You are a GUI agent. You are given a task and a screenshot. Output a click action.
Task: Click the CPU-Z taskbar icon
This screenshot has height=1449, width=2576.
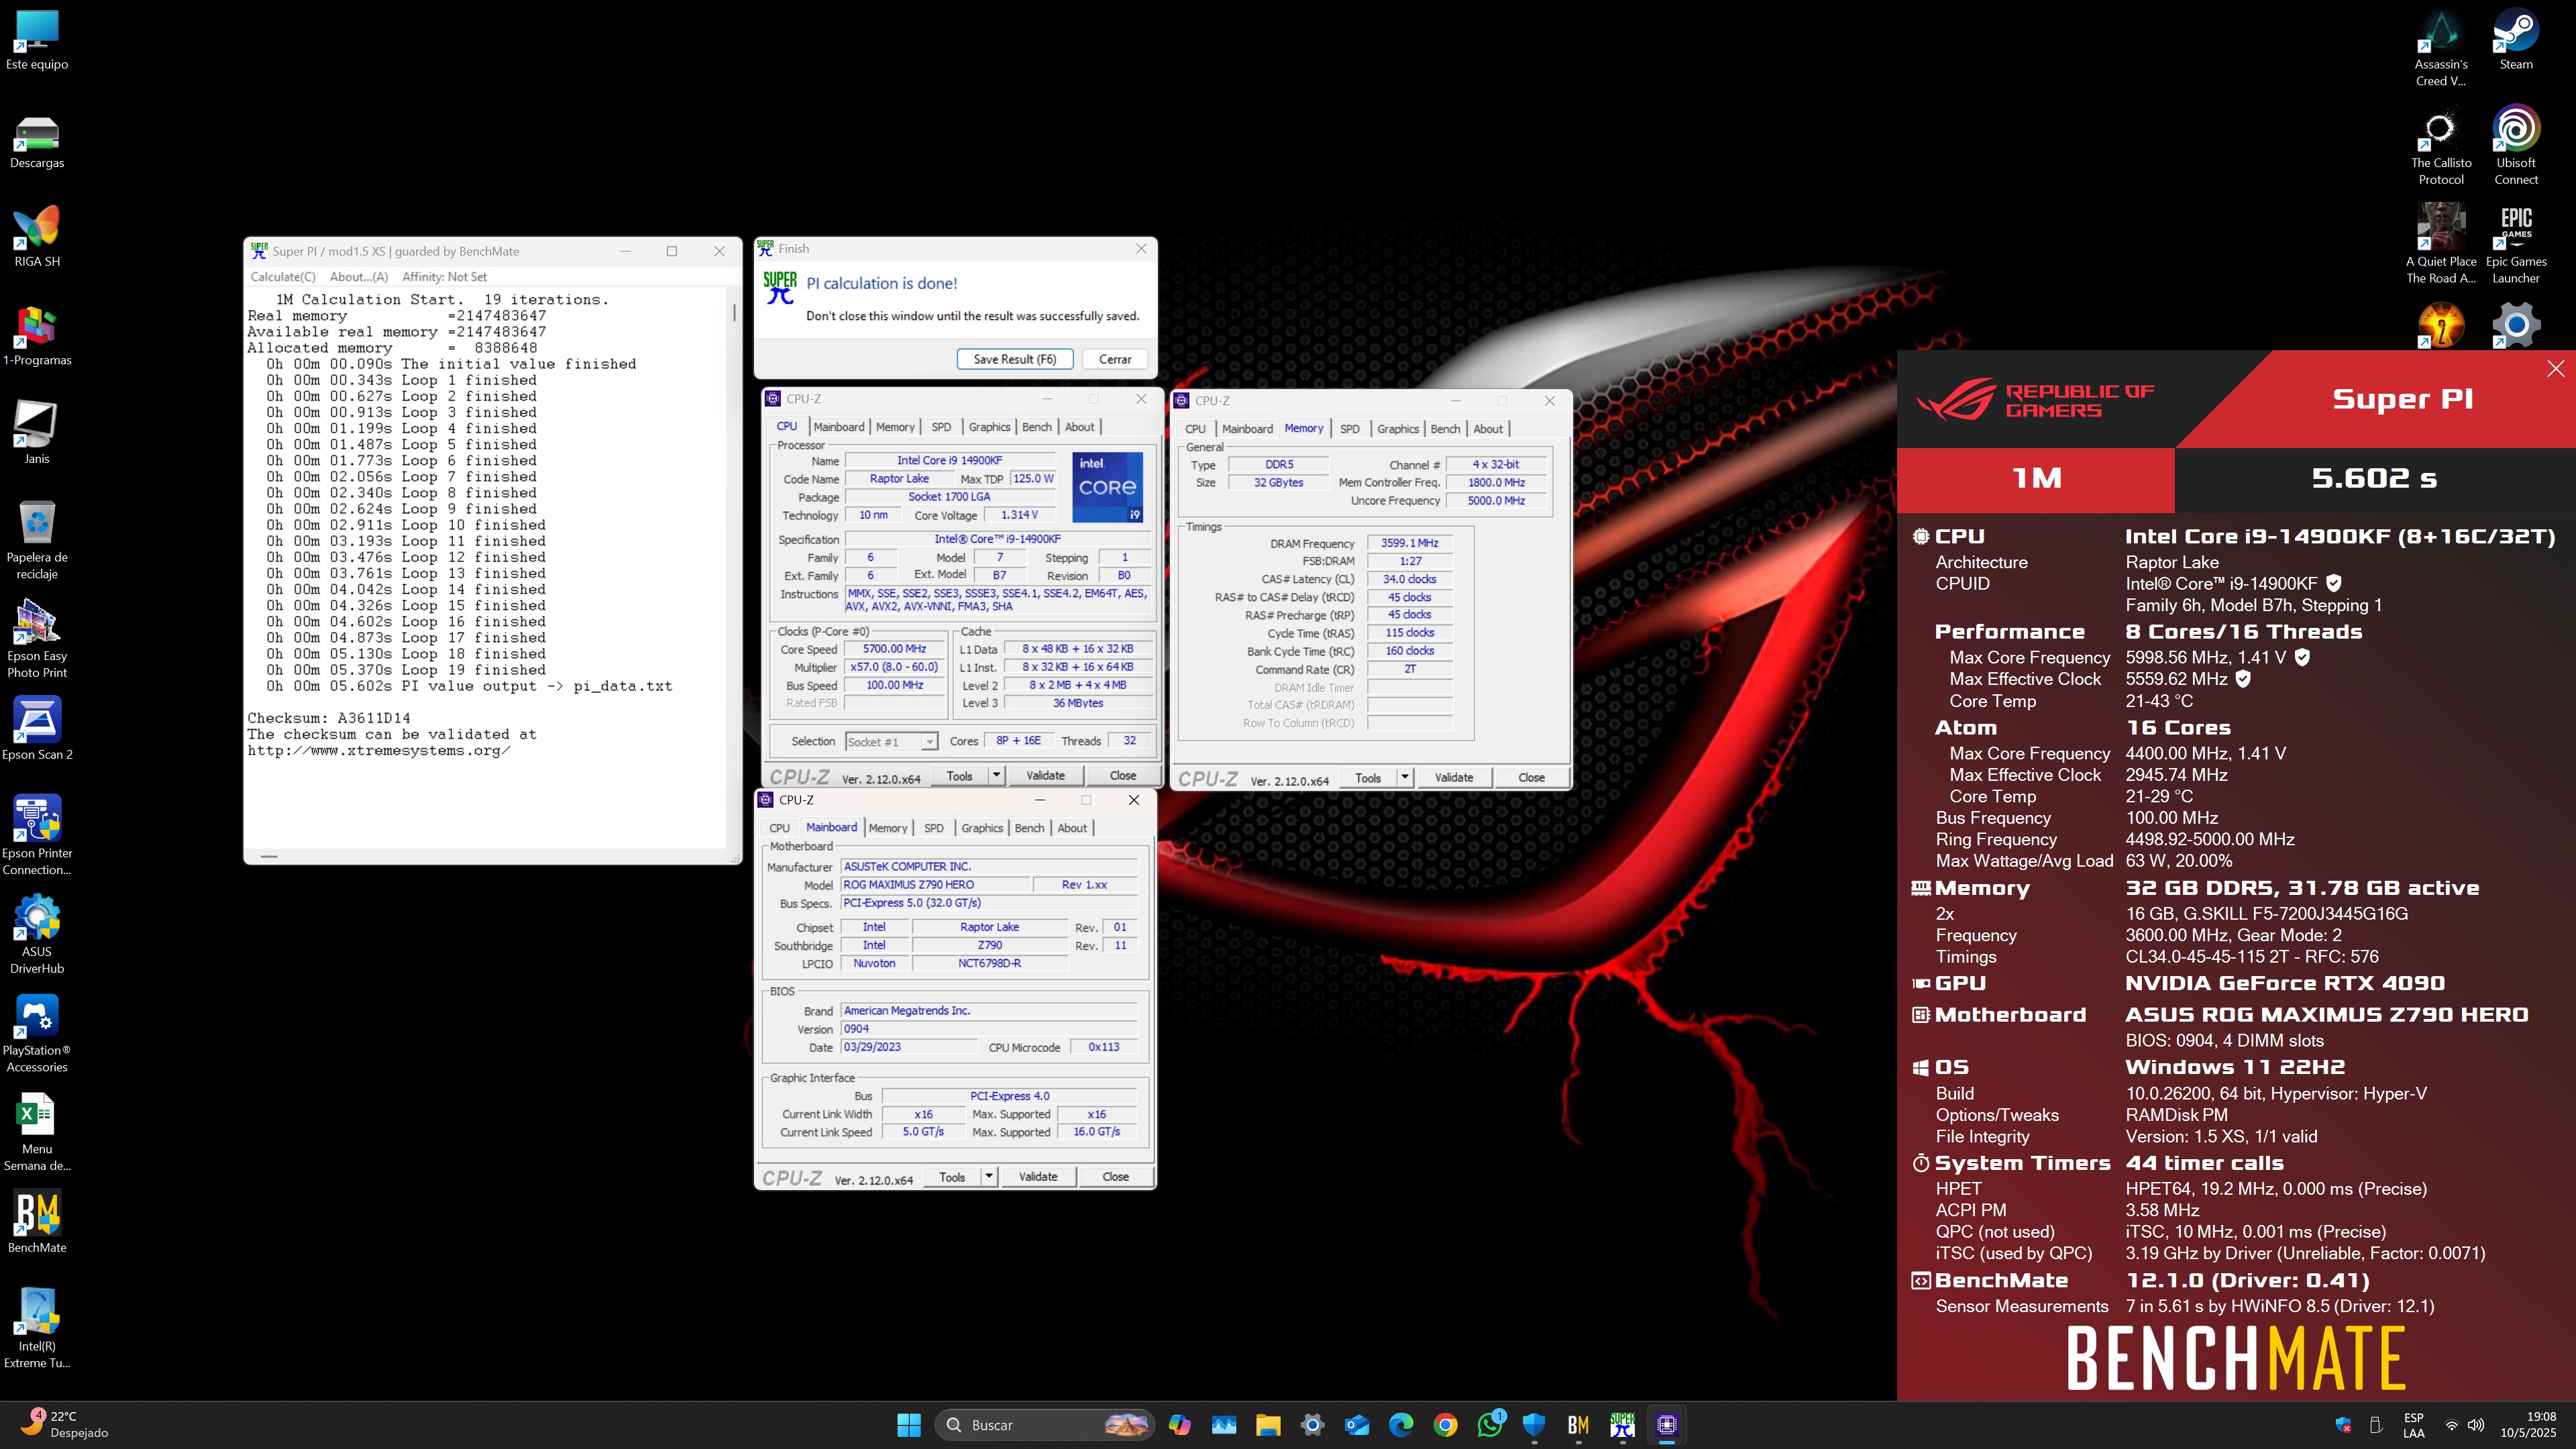(1666, 1425)
